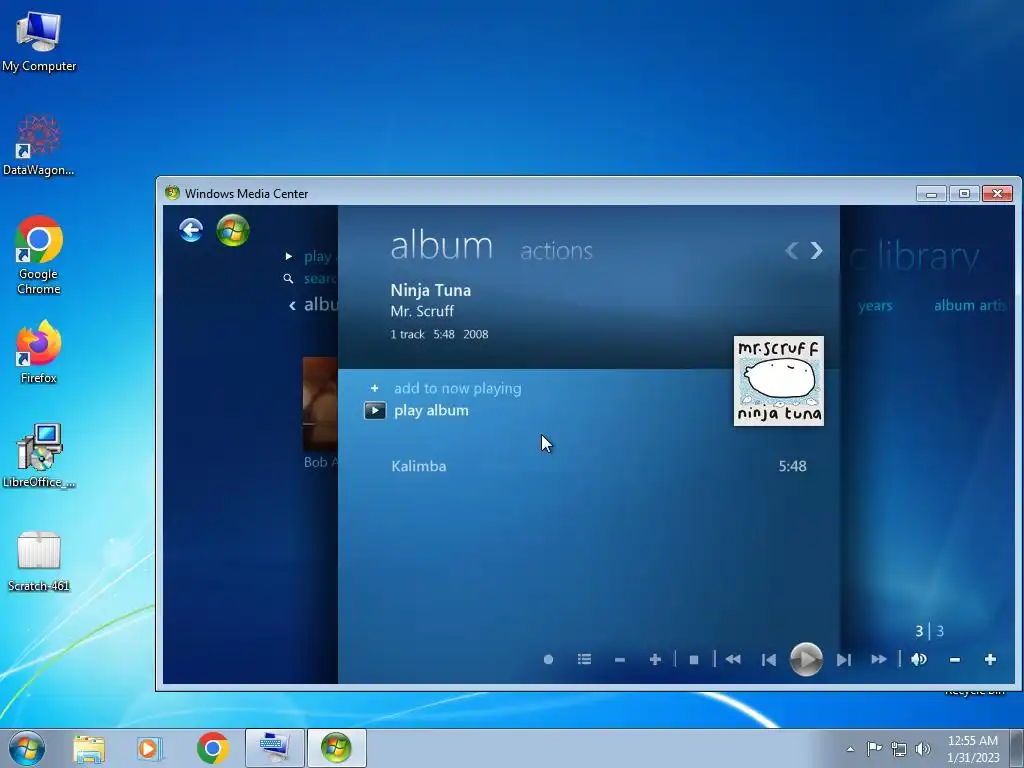Open the DataWagon desktop shortcut
This screenshot has height=768, width=1024.
39,145
